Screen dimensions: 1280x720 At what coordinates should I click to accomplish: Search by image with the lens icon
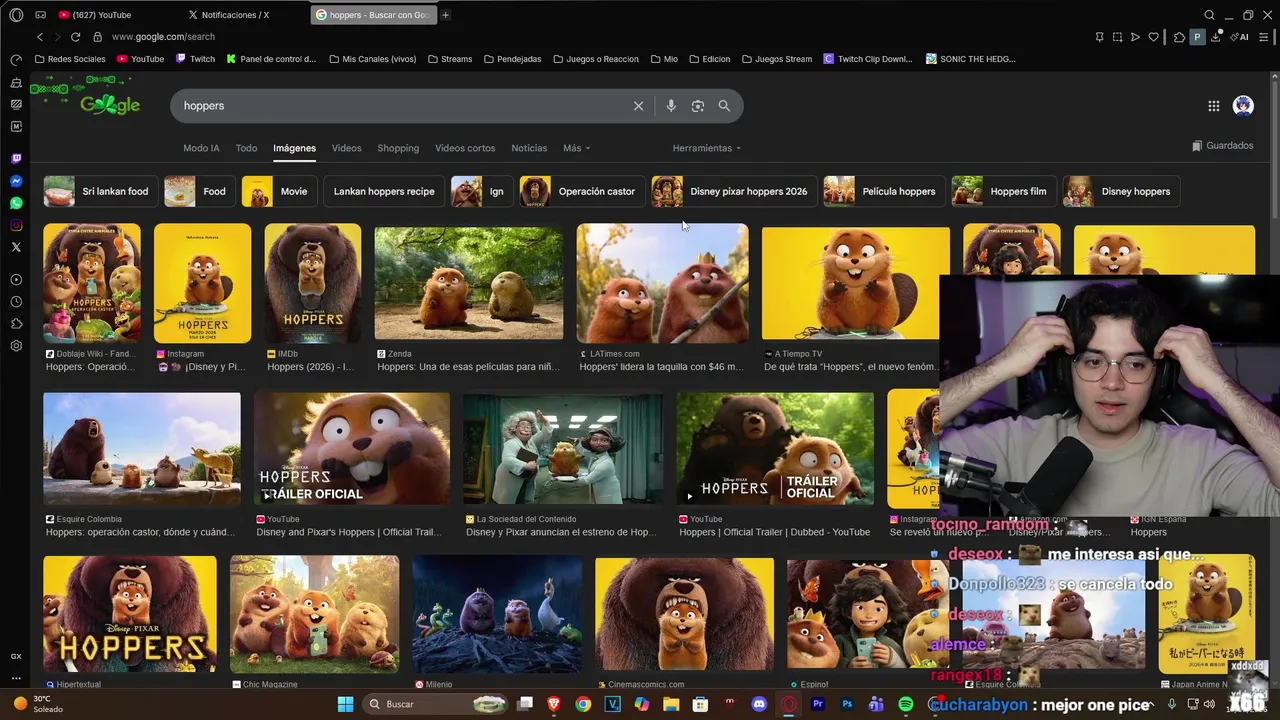(698, 106)
